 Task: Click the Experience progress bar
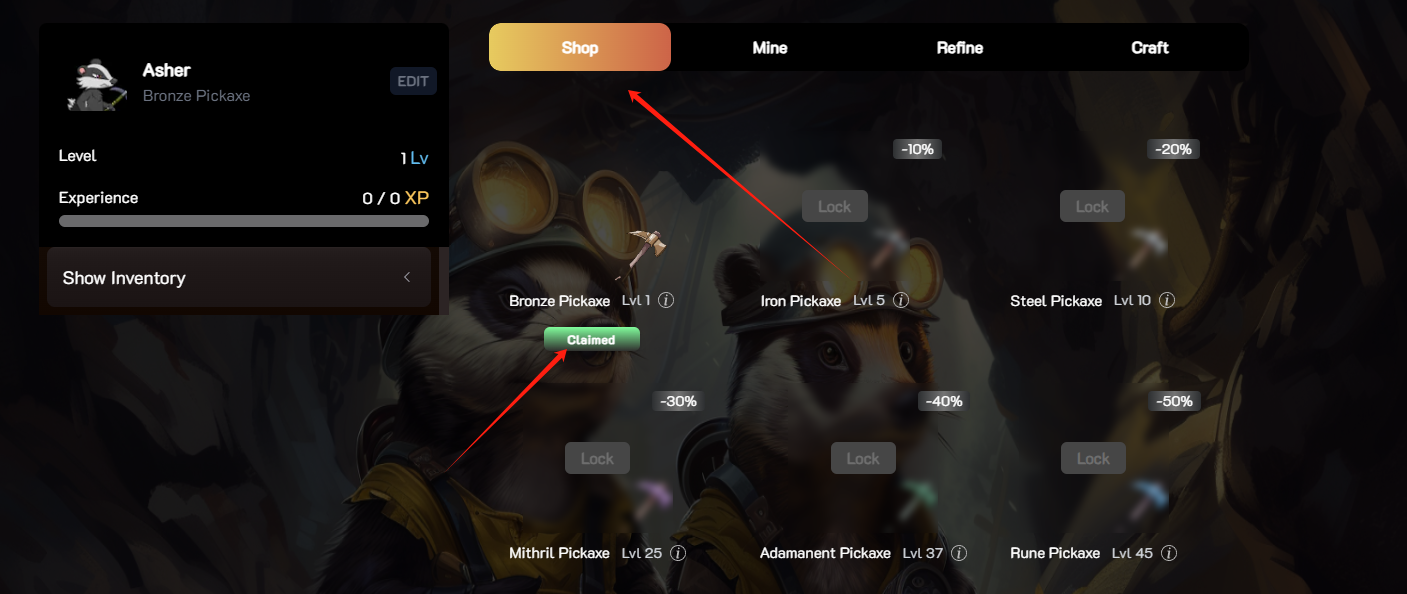(244, 221)
